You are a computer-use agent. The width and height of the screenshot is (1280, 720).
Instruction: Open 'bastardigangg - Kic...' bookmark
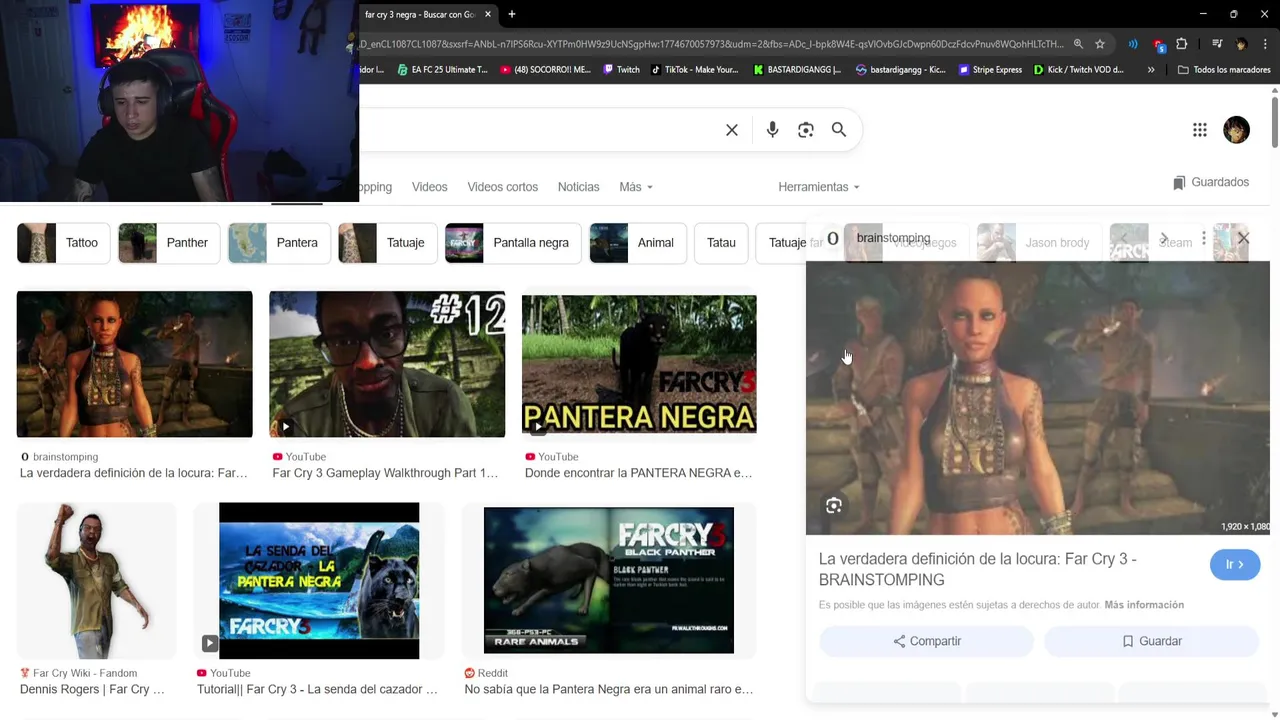click(901, 70)
